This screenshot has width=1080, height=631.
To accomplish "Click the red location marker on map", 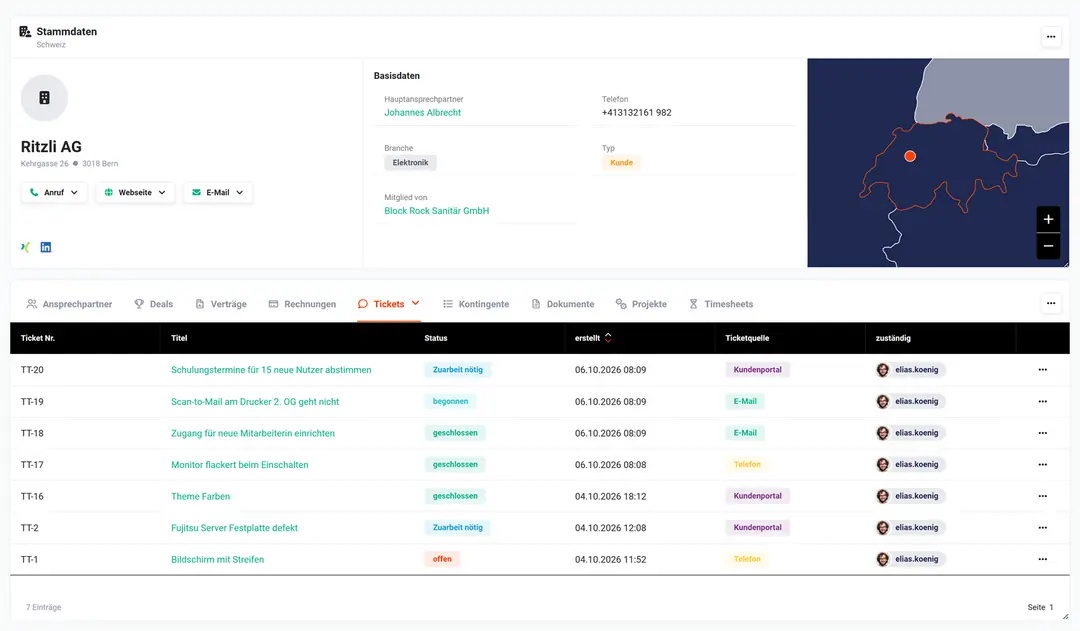I will pyautogui.click(x=910, y=156).
